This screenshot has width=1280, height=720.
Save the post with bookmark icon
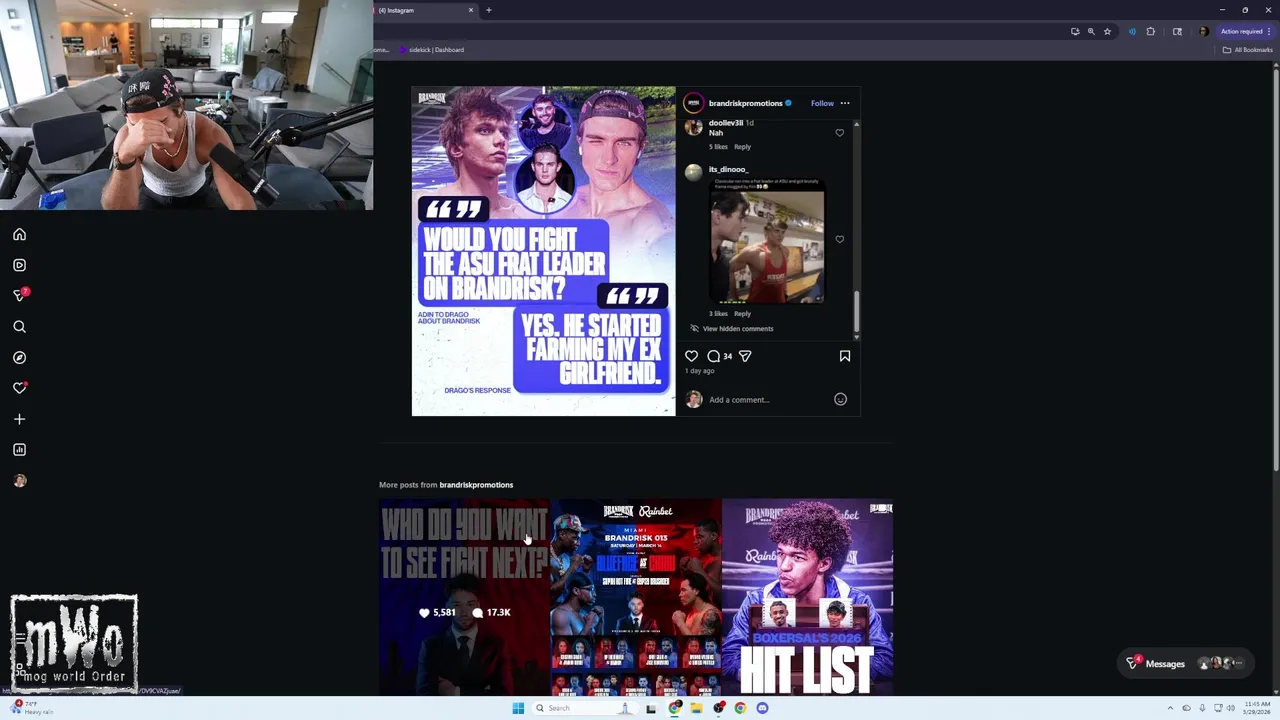[x=845, y=356]
